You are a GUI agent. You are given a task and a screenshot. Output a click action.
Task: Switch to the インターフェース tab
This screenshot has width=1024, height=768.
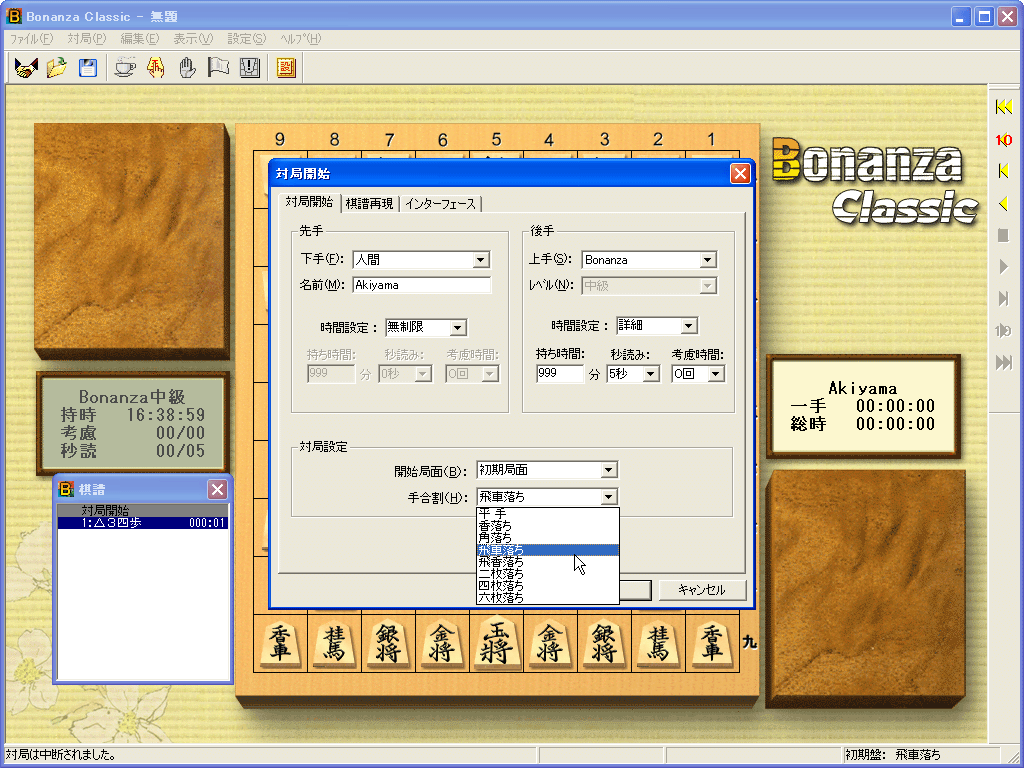pyautogui.click(x=440, y=204)
